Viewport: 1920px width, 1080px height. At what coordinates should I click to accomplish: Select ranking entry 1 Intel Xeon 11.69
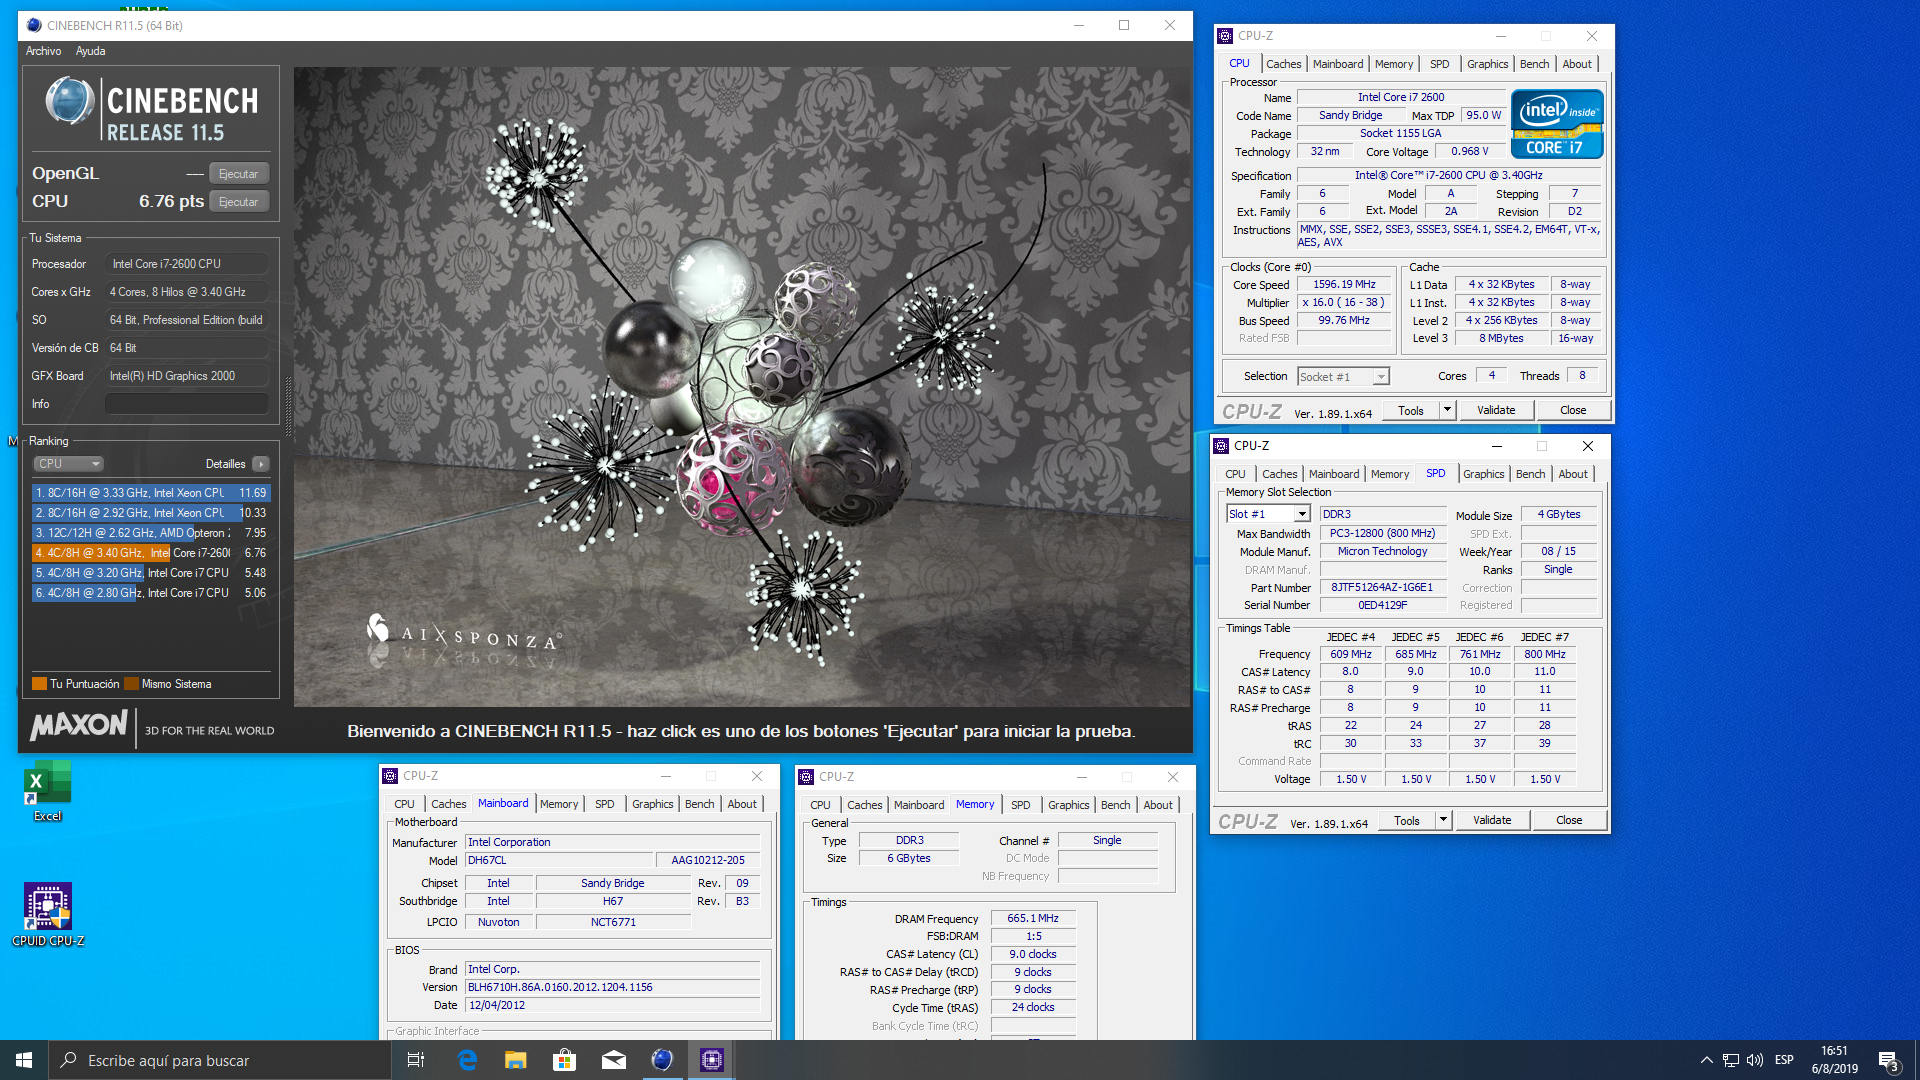151,493
